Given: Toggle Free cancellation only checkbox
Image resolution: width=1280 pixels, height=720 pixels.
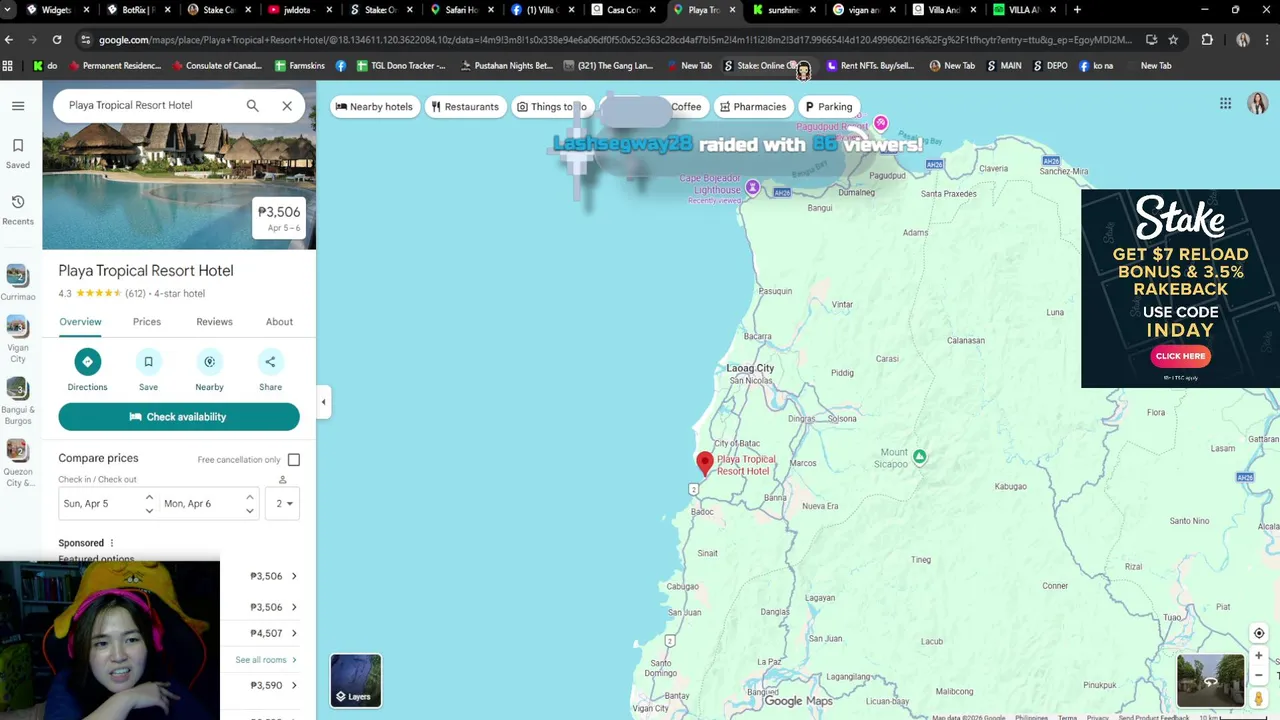Looking at the screenshot, I should 294,460.
